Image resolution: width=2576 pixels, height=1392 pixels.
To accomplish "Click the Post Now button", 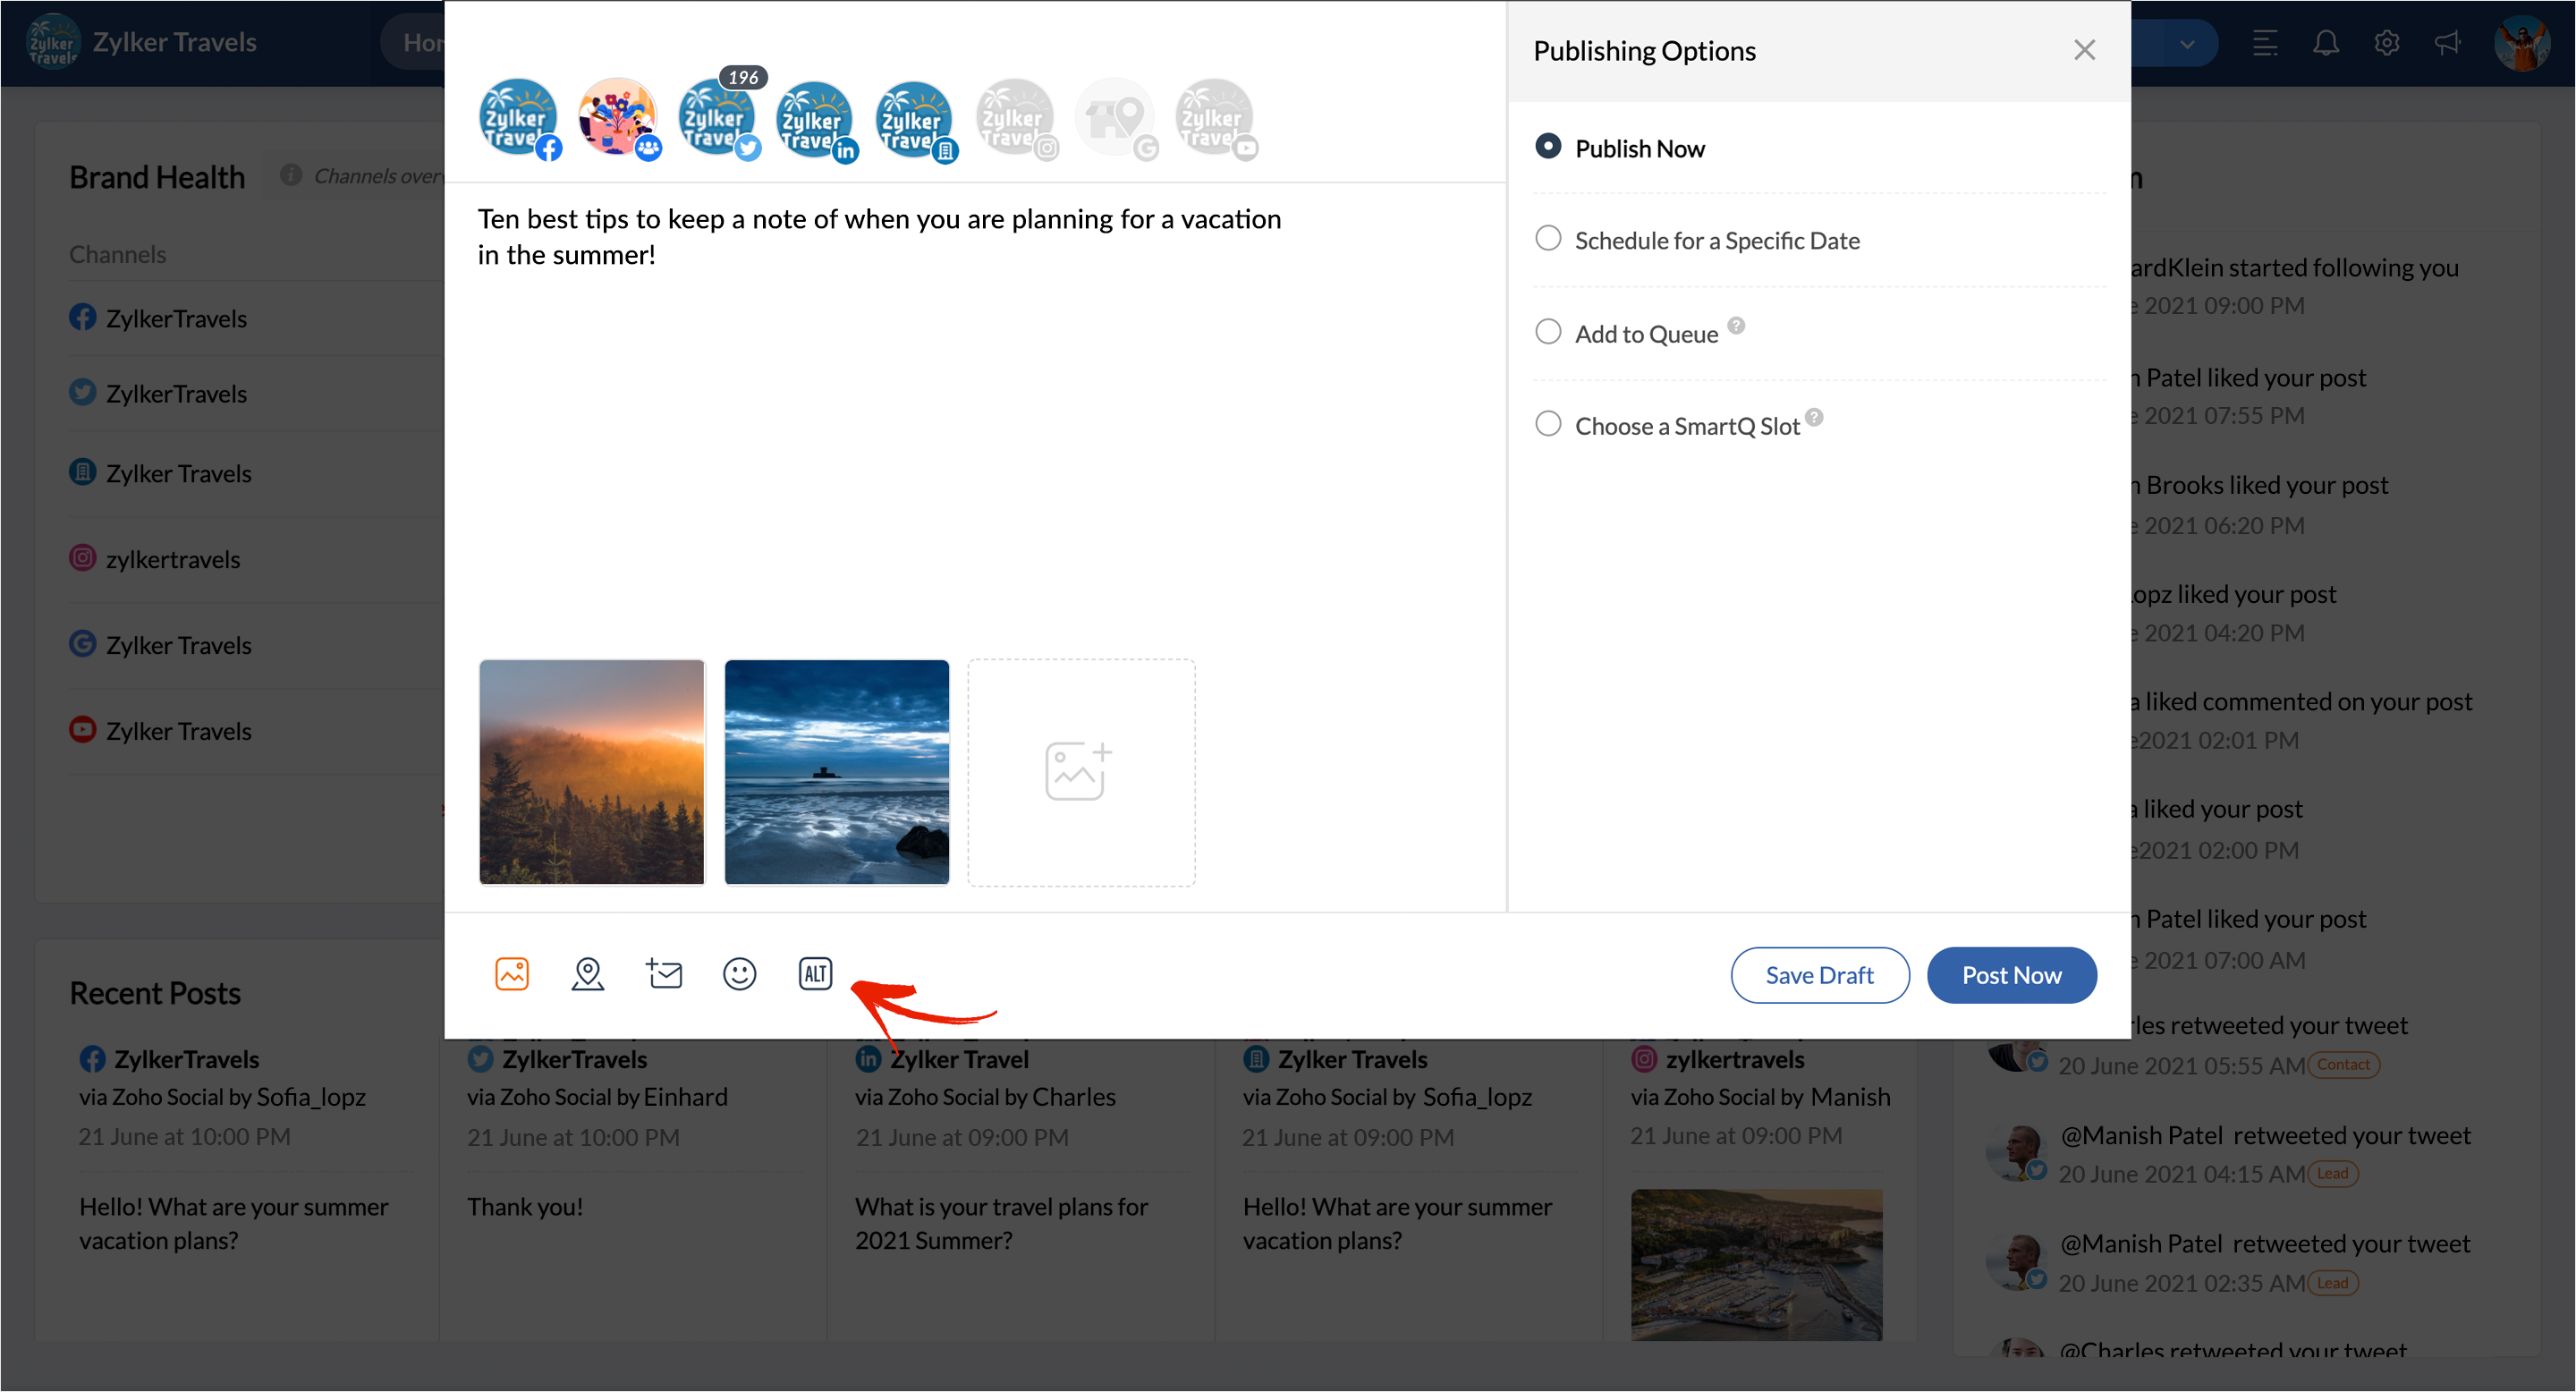I will [x=2011, y=975].
